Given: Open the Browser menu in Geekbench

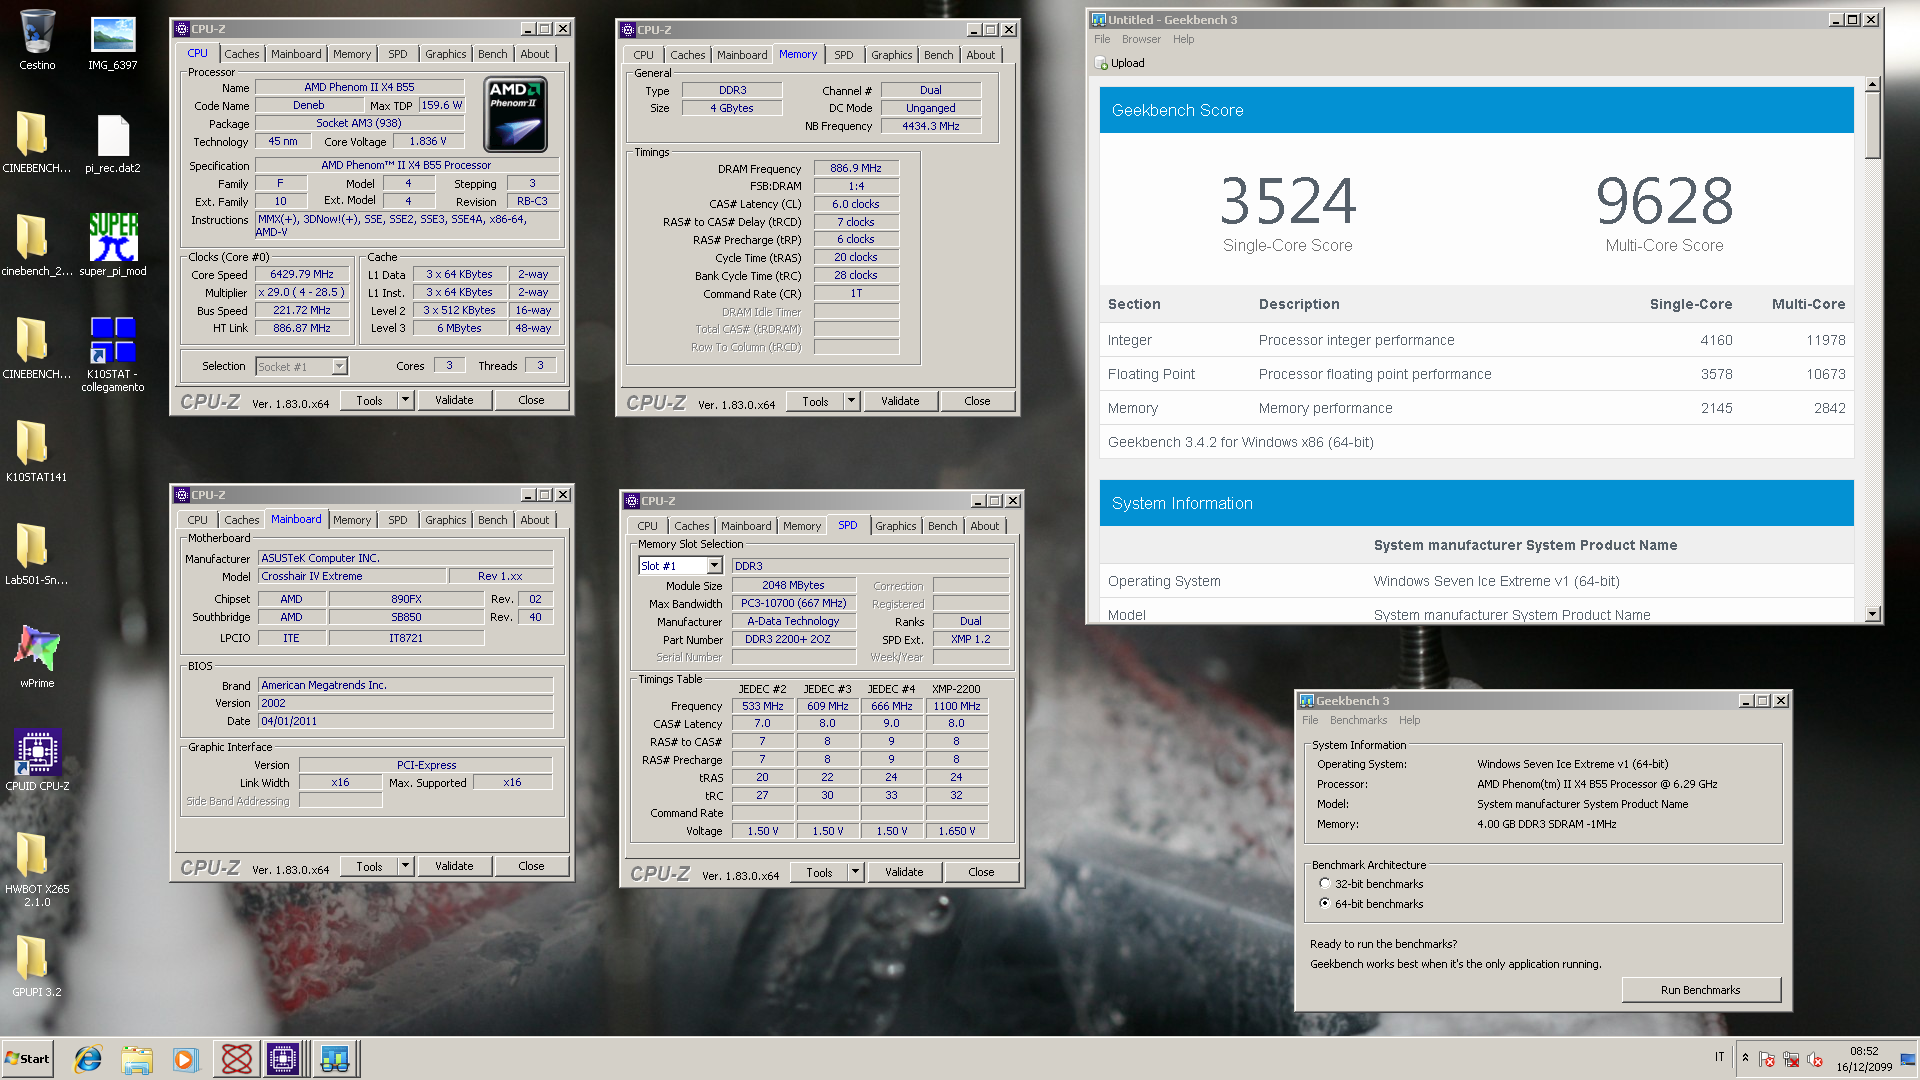Looking at the screenshot, I should 1141,40.
